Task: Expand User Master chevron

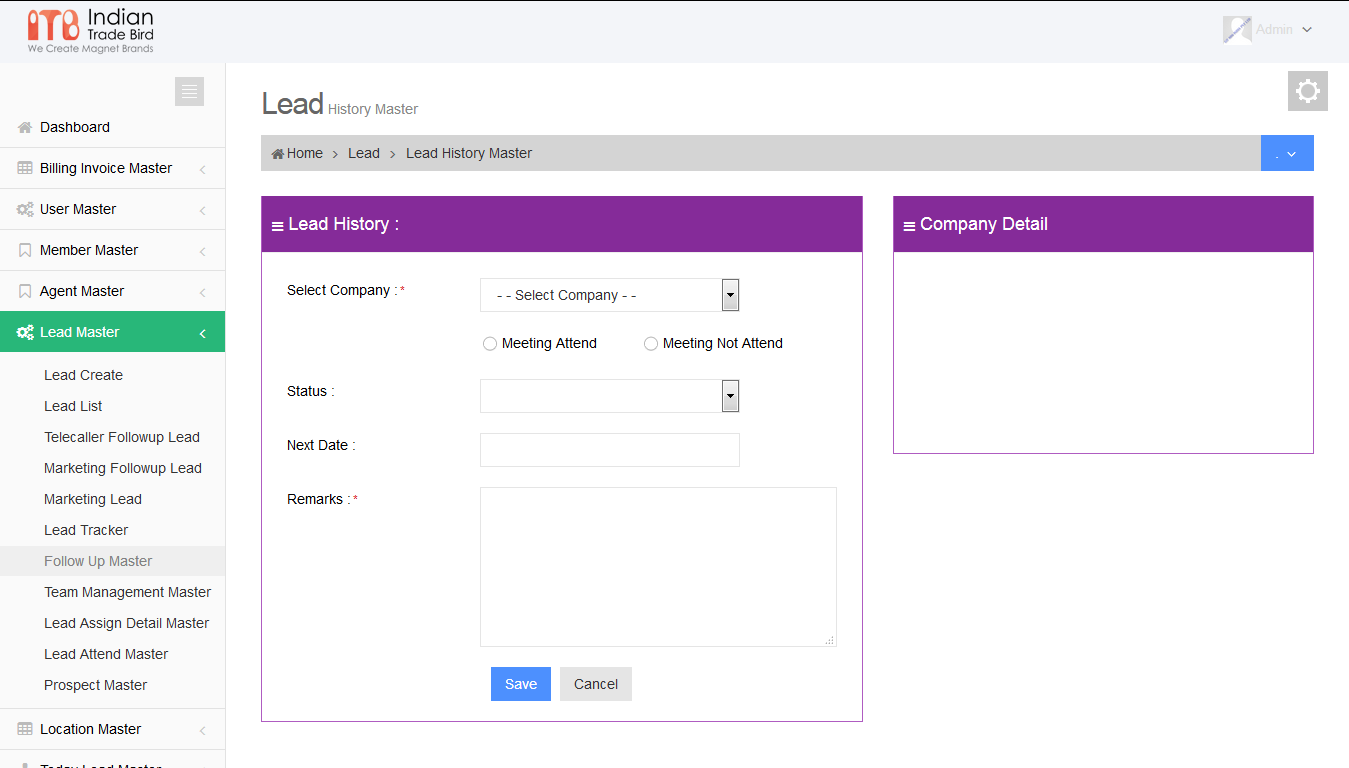Action: pos(203,211)
